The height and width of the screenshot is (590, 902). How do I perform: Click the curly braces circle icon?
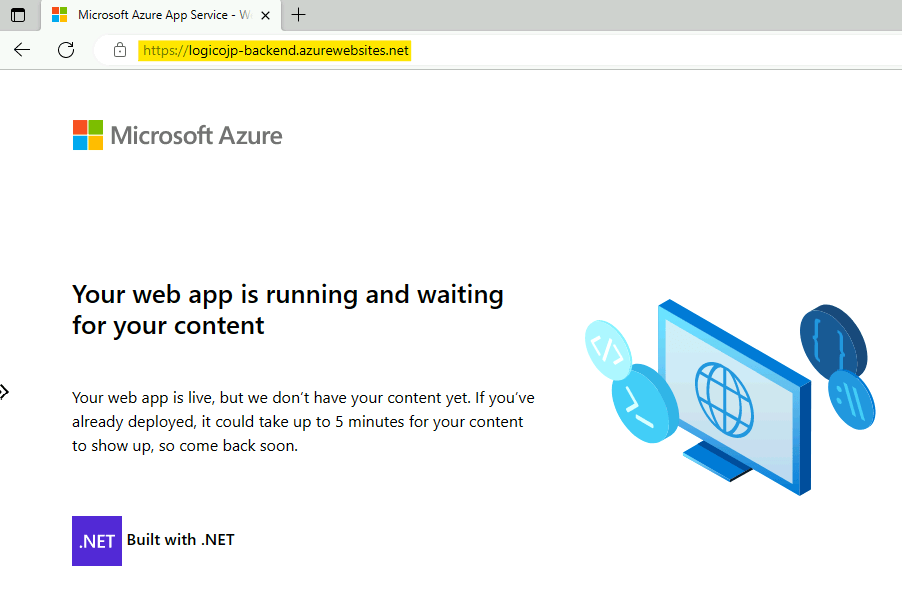[831, 340]
